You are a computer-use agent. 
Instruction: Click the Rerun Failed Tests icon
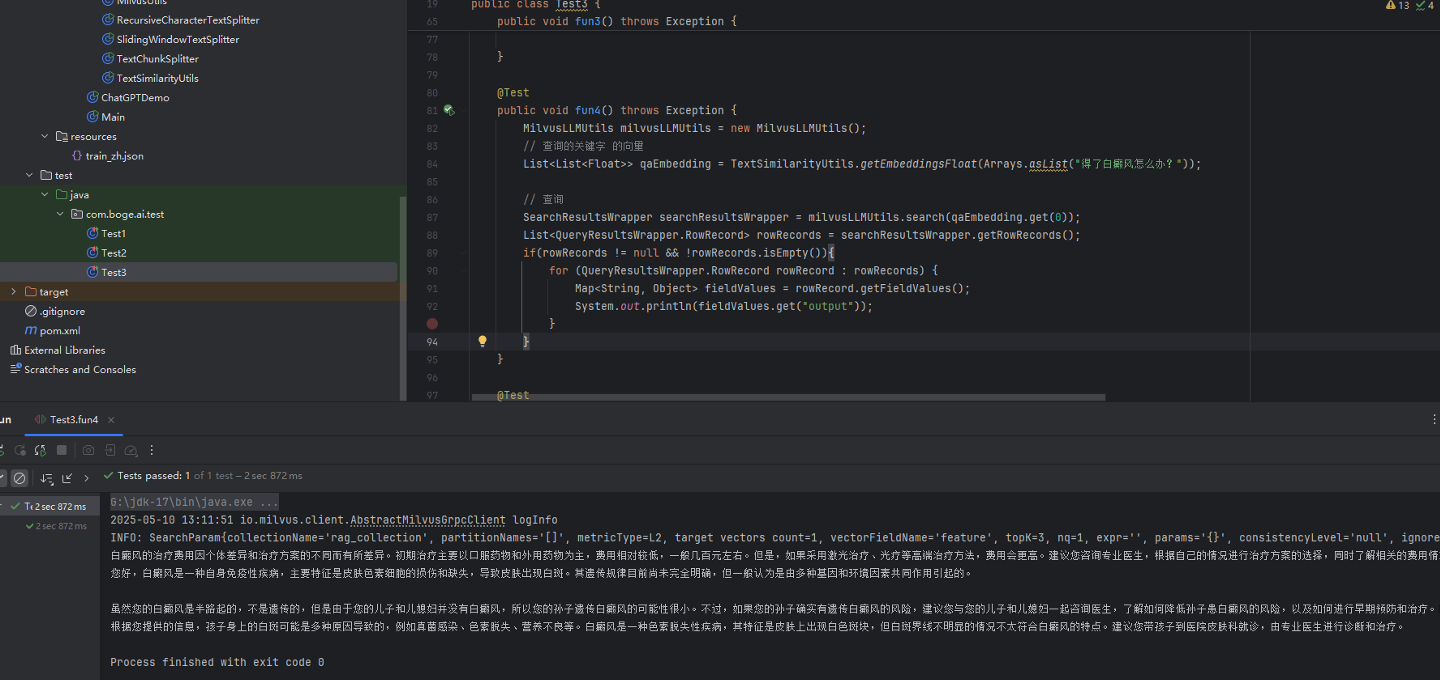pyautogui.click(x=20, y=451)
